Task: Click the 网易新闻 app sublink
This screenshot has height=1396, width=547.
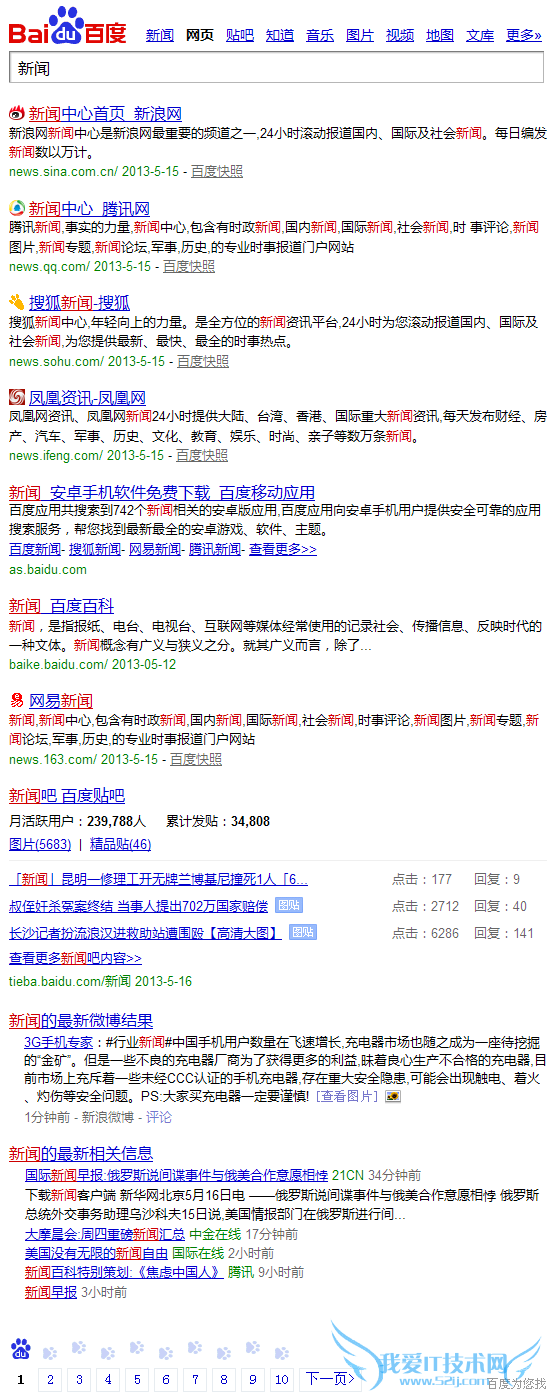Action: tap(155, 549)
